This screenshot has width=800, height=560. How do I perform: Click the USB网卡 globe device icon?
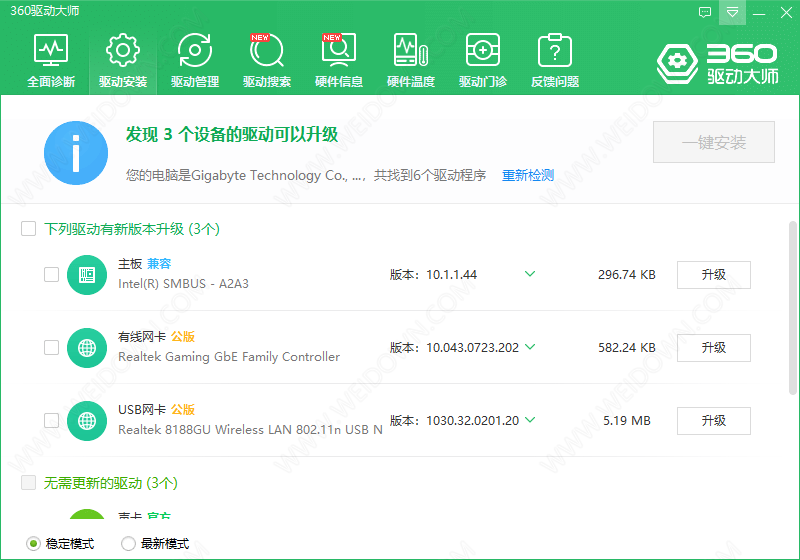coord(87,421)
